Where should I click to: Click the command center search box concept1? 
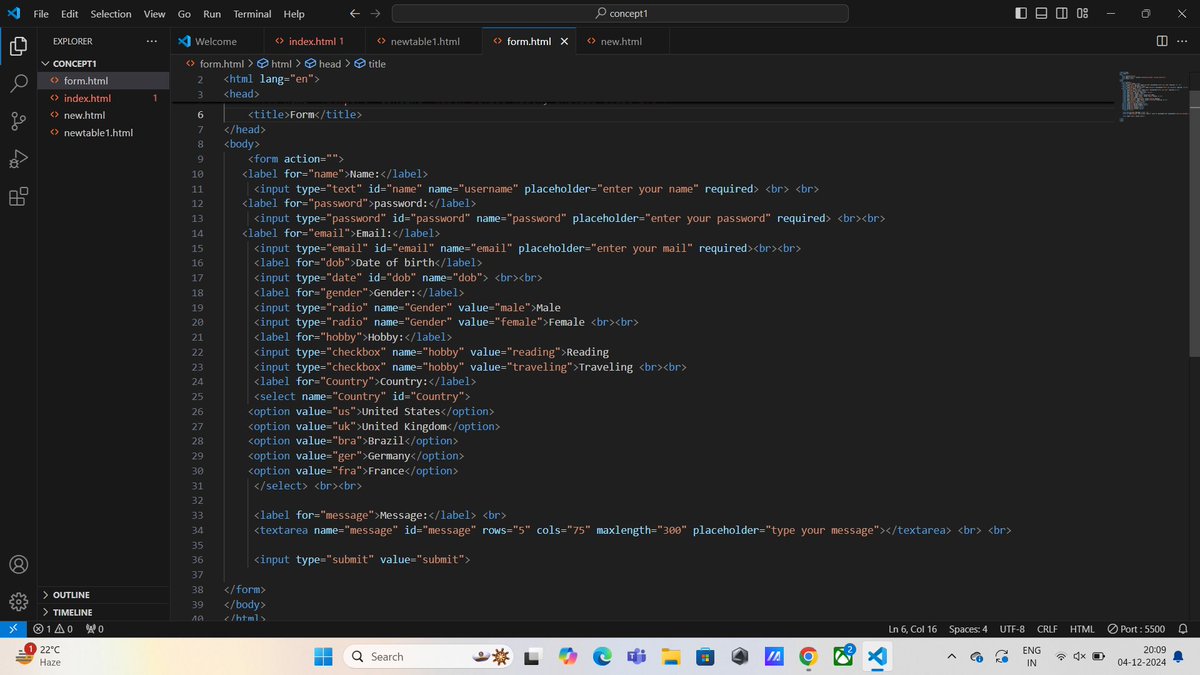tap(620, 14)
